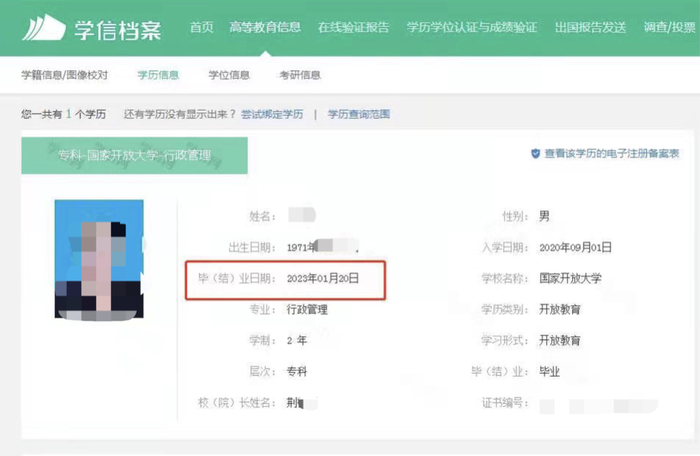
Task: Click the 学信档案 logo icon
Action: 44,28
